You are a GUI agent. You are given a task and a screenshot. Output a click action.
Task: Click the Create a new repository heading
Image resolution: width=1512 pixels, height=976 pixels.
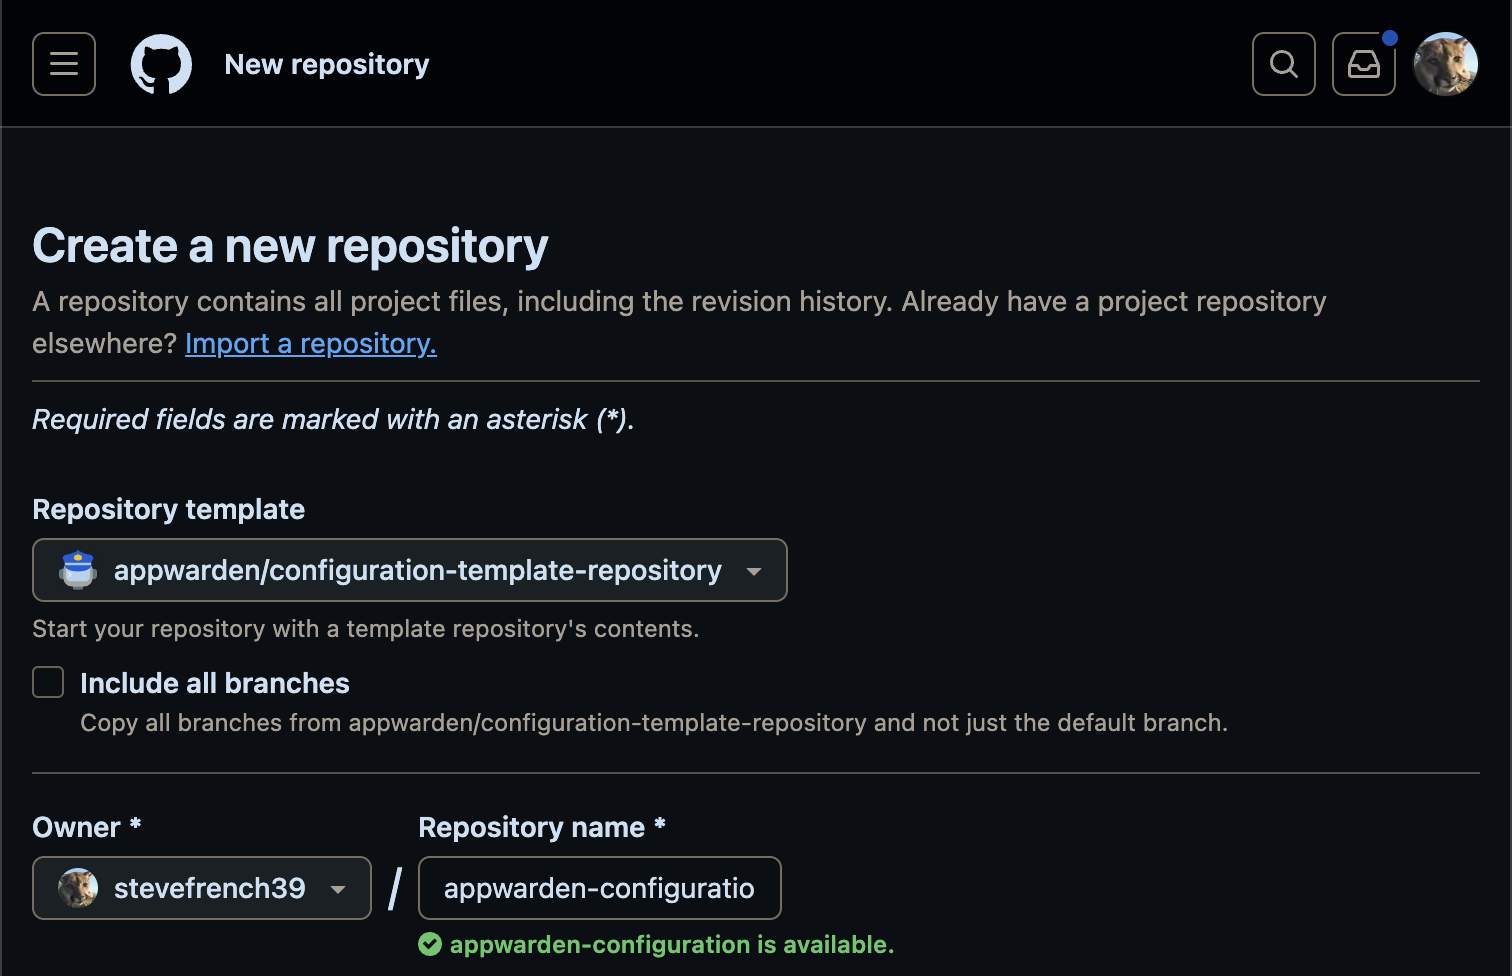click(x=290, y=246)
